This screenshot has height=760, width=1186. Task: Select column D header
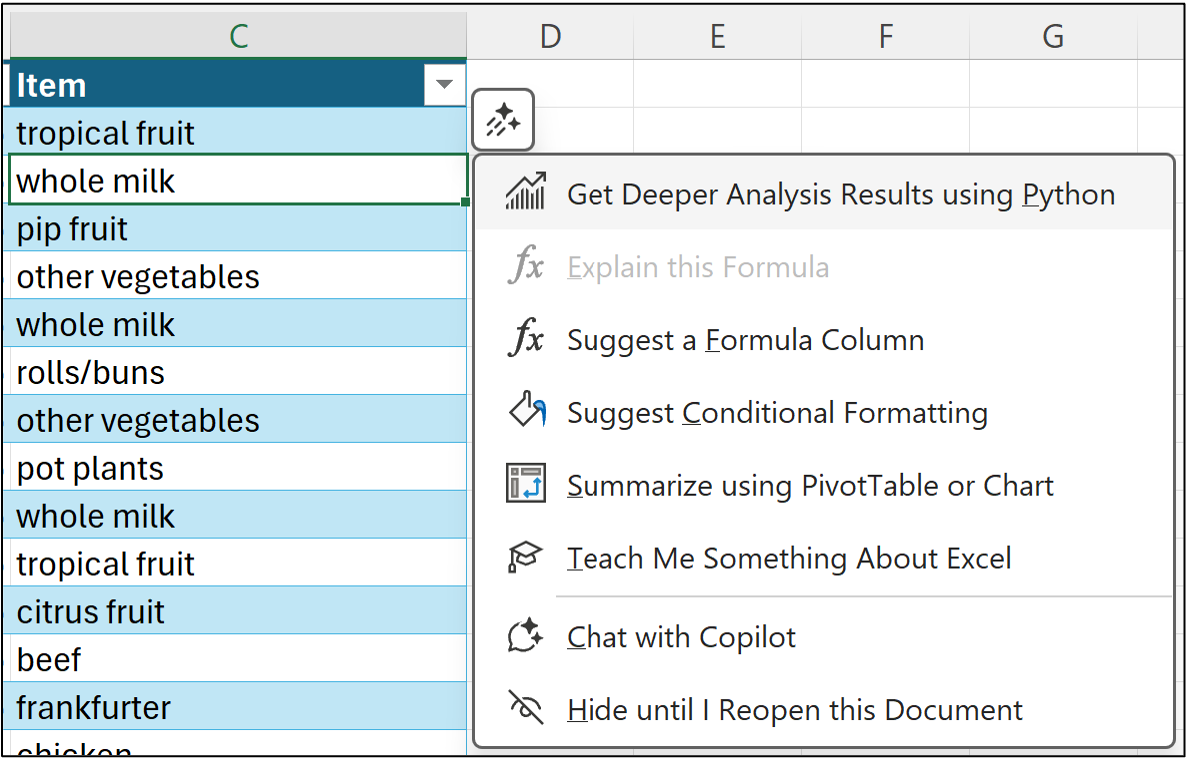pos(550,36)
